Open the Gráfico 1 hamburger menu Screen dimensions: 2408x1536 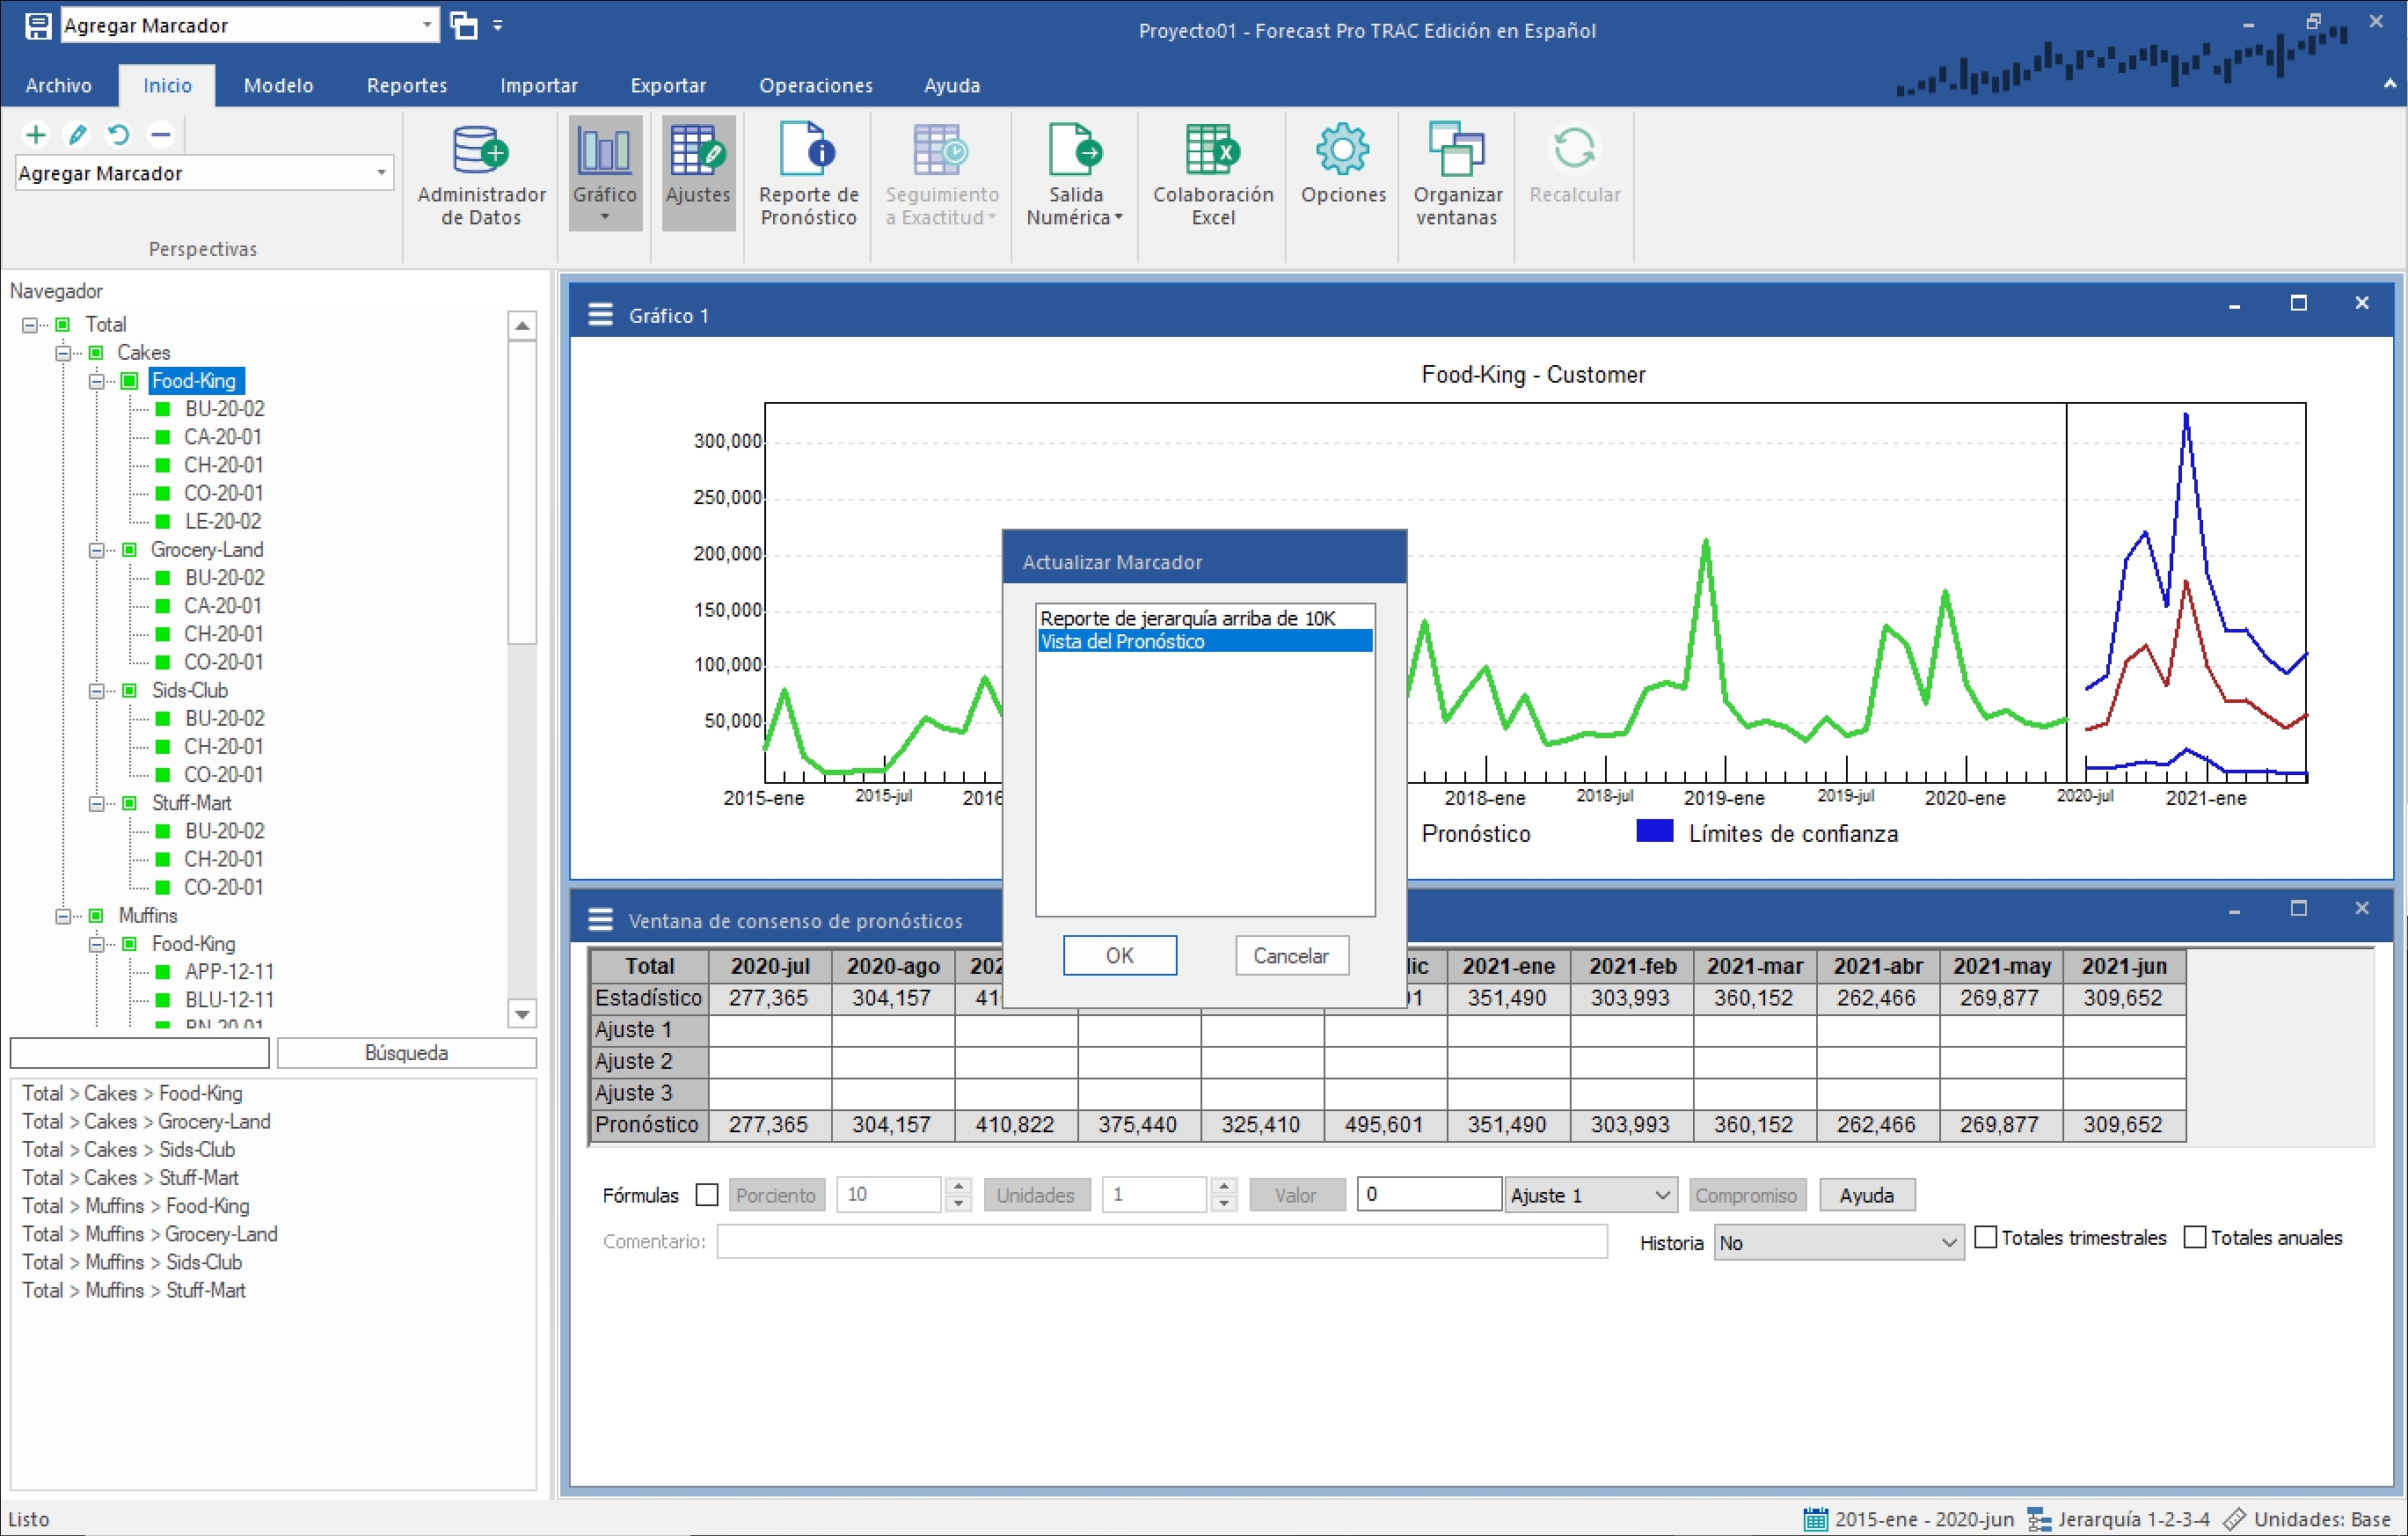click(600, 315)
